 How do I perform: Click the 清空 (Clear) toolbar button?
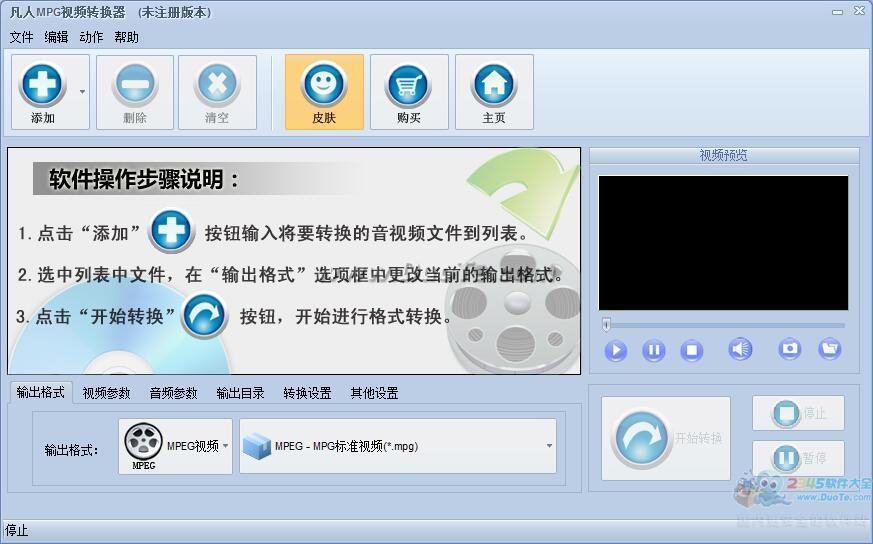click(217, 92)
